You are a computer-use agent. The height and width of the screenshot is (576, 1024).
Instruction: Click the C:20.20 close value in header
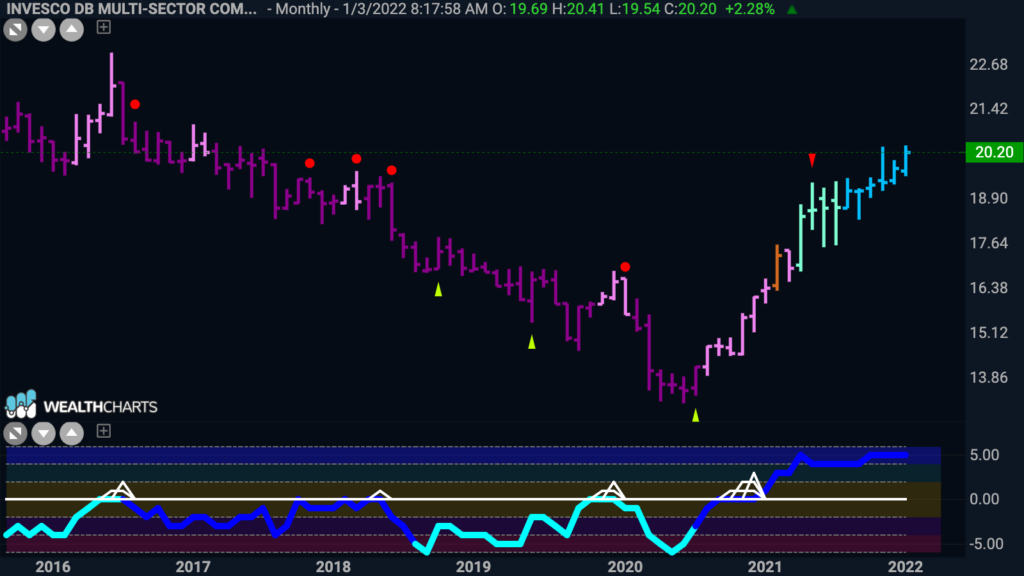[690, 9]
